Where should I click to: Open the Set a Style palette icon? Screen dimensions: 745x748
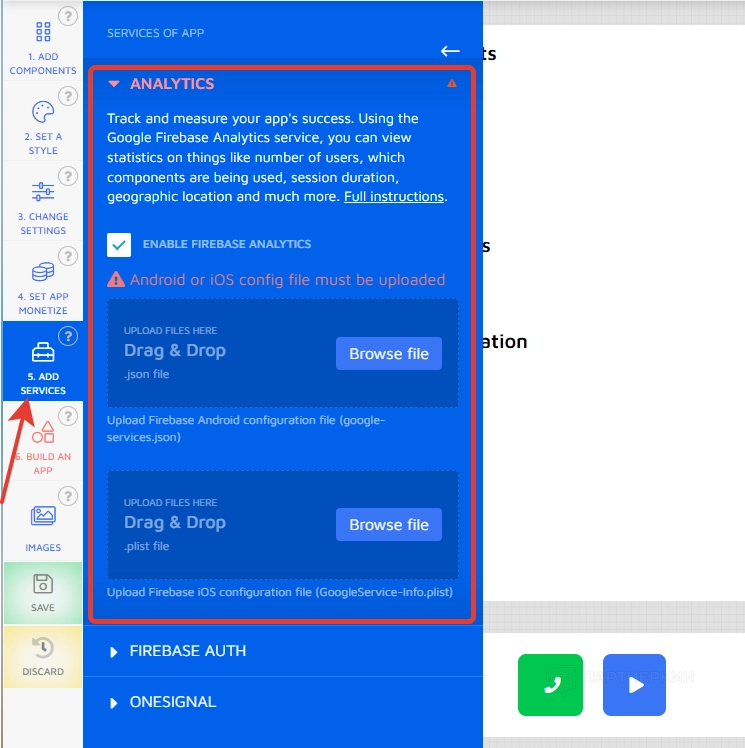click(x=43, y=112)
